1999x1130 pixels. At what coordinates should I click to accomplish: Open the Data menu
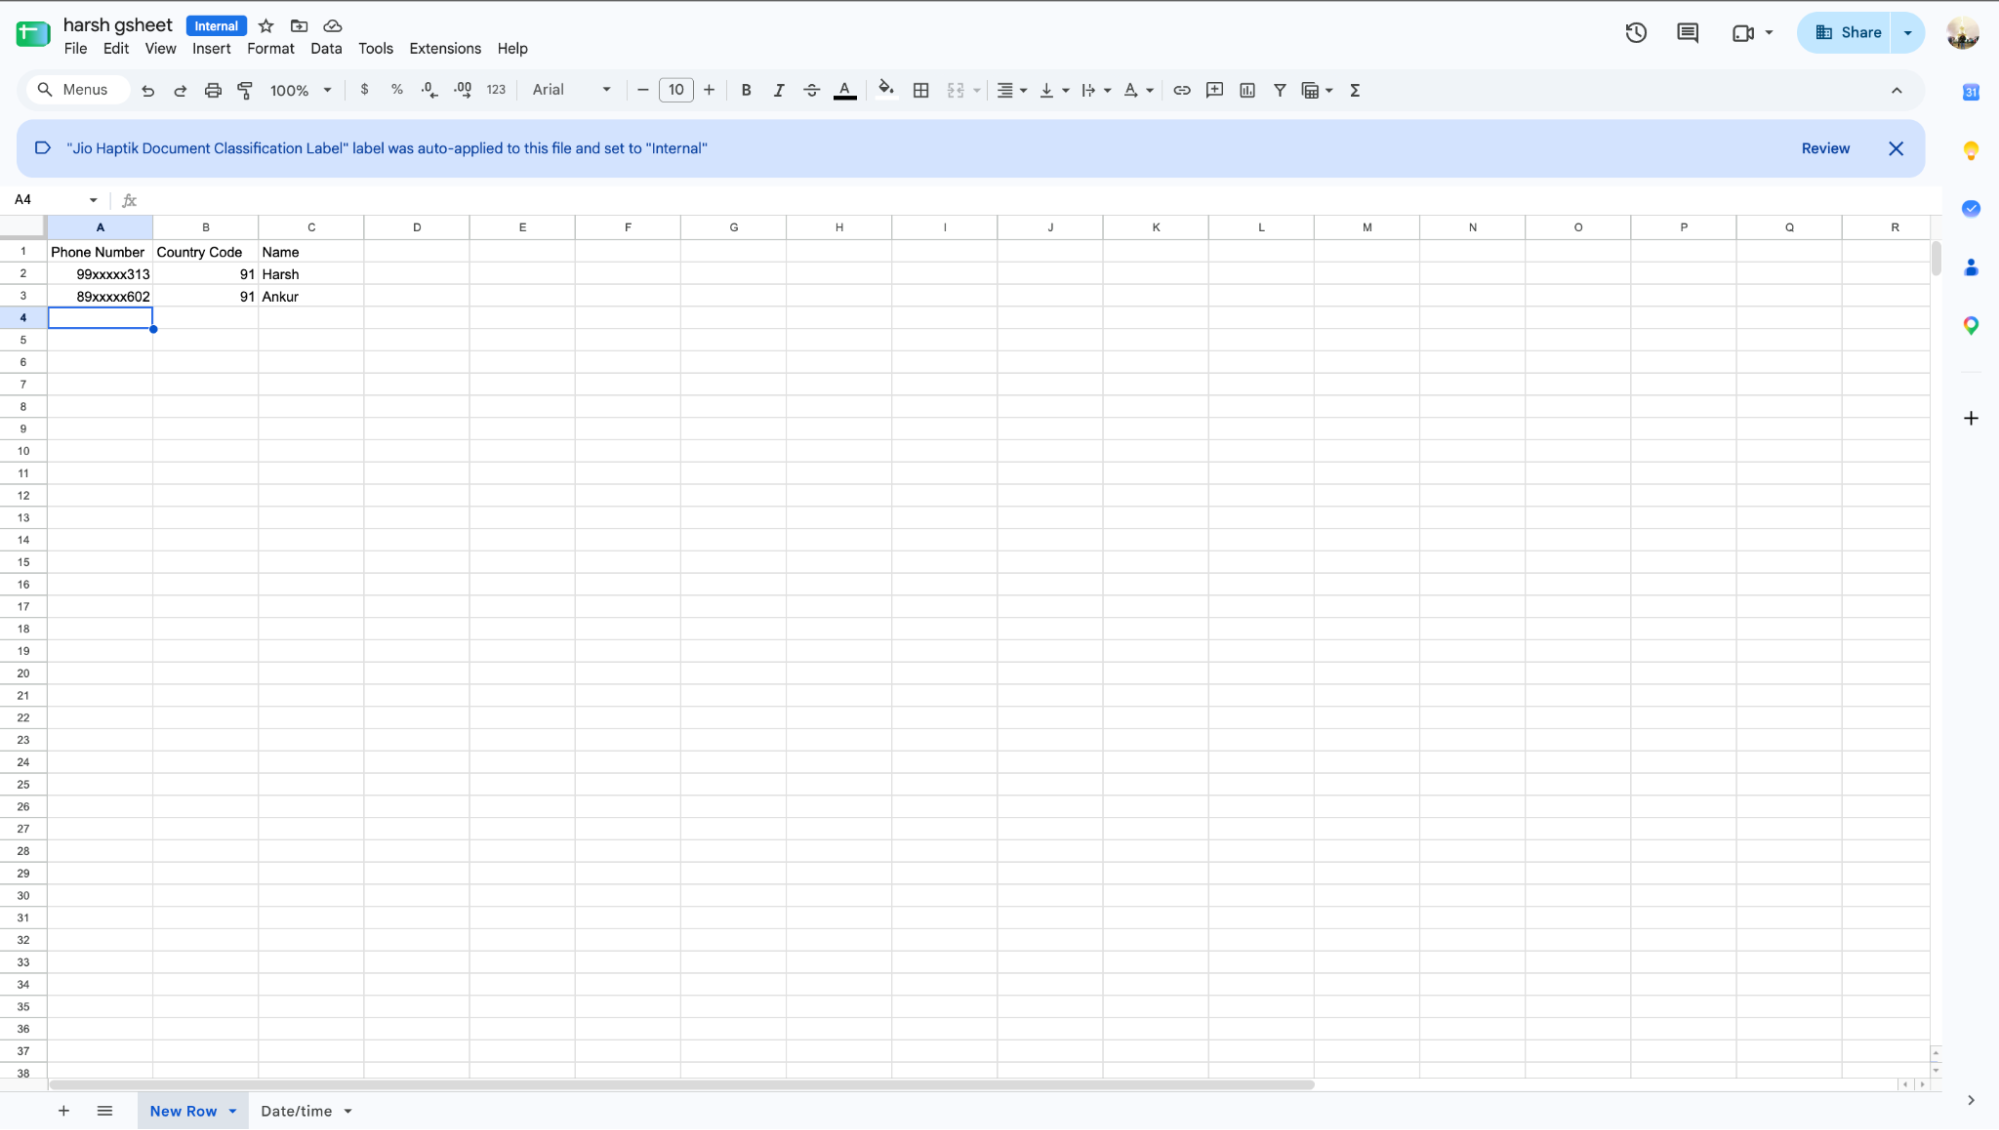[326, 49]
